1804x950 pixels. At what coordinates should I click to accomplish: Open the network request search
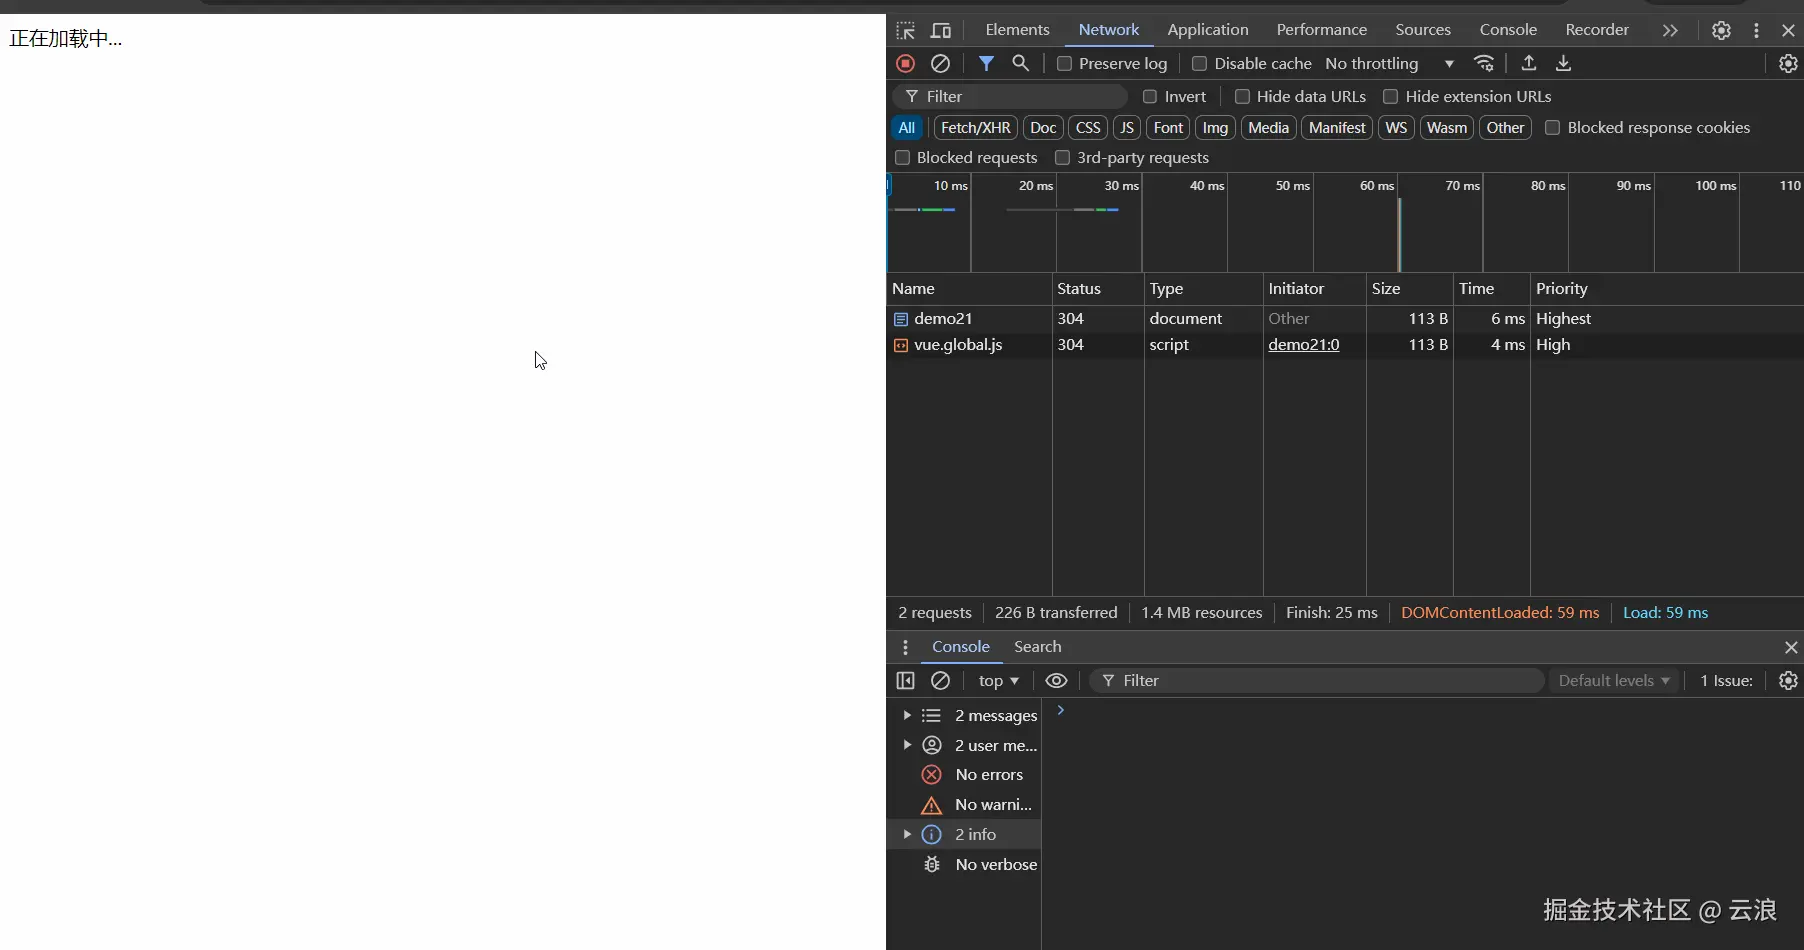[x=1020, y=63]
